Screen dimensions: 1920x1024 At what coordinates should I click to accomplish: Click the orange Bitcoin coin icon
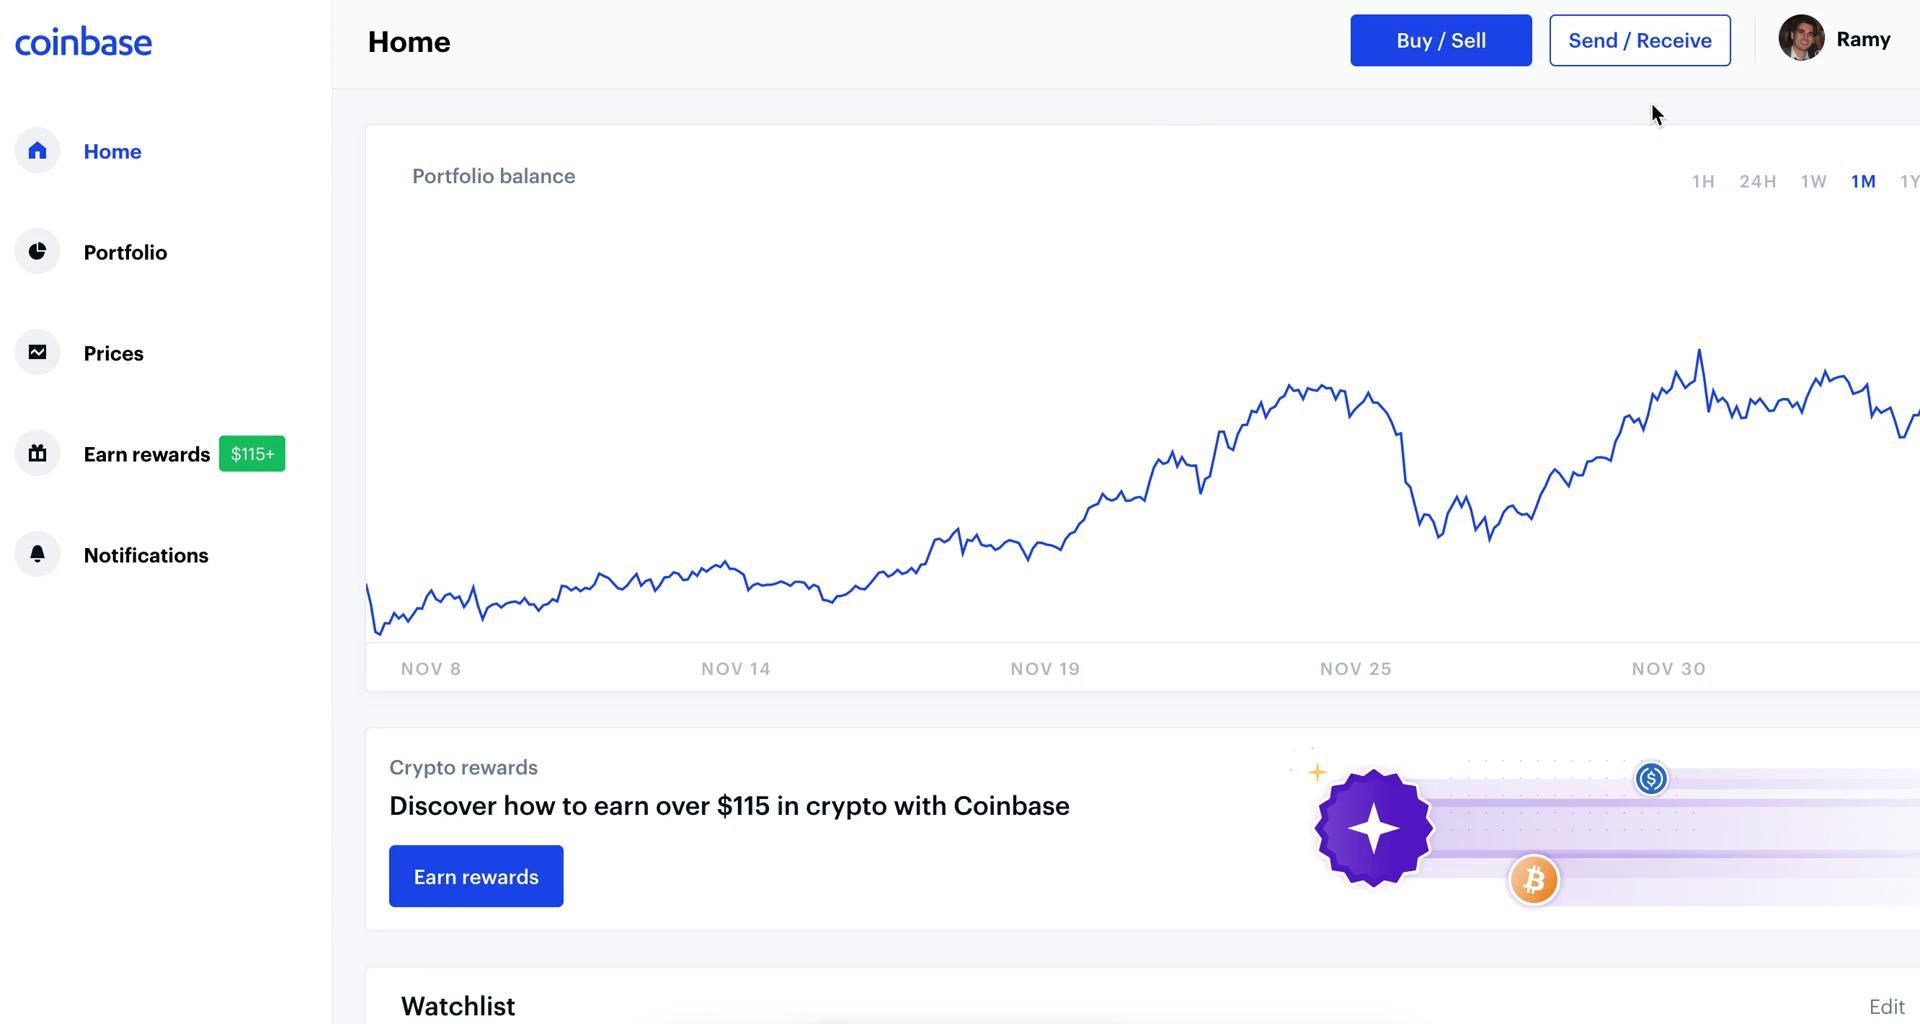1533,880
